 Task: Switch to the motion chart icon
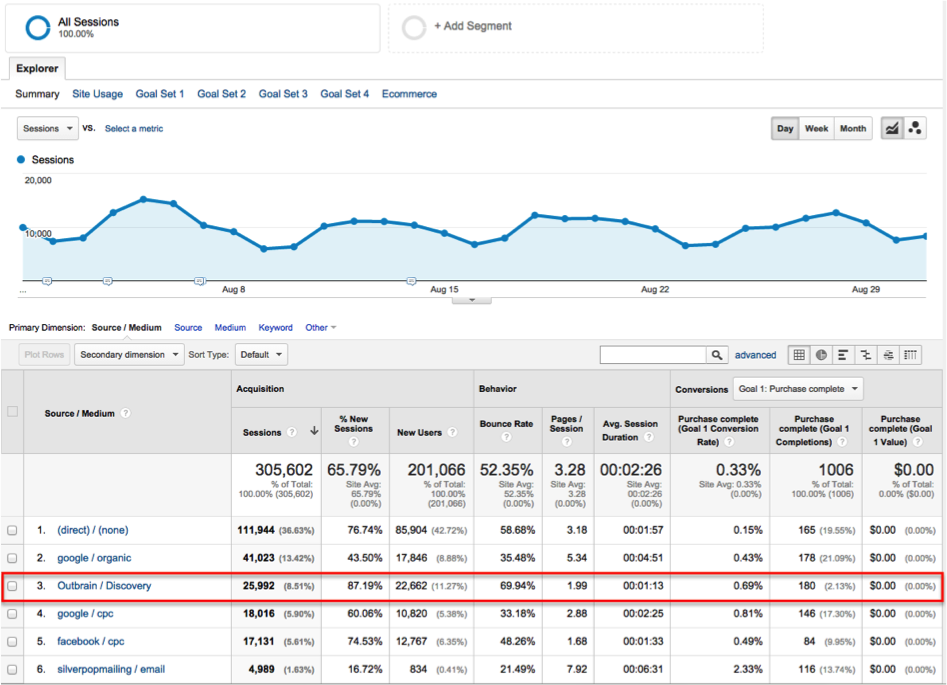[914, 129]
